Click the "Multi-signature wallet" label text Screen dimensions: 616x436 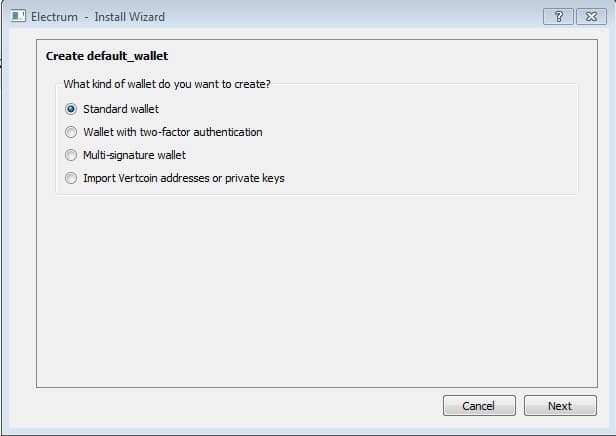[x=134, y=155]
